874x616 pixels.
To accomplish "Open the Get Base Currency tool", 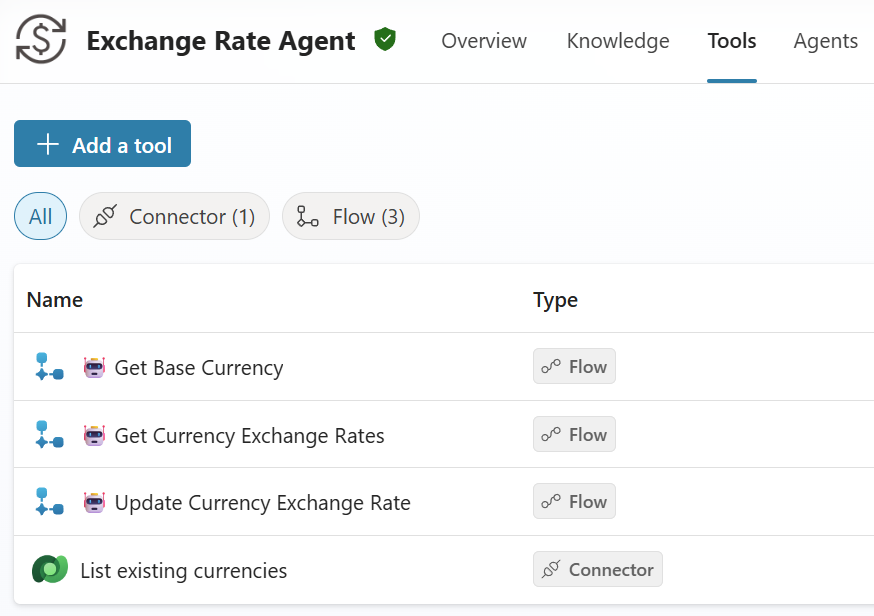I will (199, 368).
